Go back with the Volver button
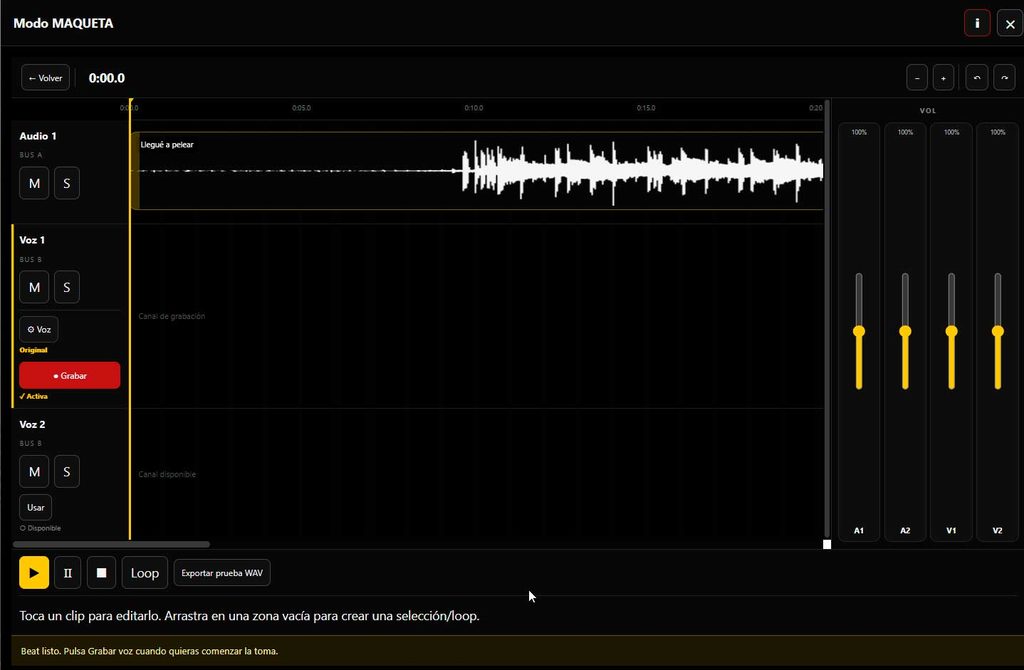 [x=45, y=78]
